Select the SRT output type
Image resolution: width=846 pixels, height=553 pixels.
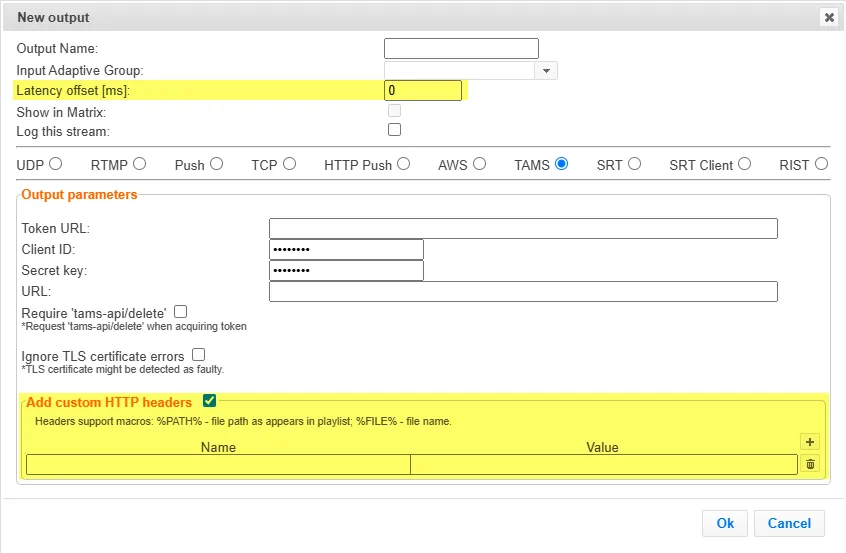[x=634, y=163]
